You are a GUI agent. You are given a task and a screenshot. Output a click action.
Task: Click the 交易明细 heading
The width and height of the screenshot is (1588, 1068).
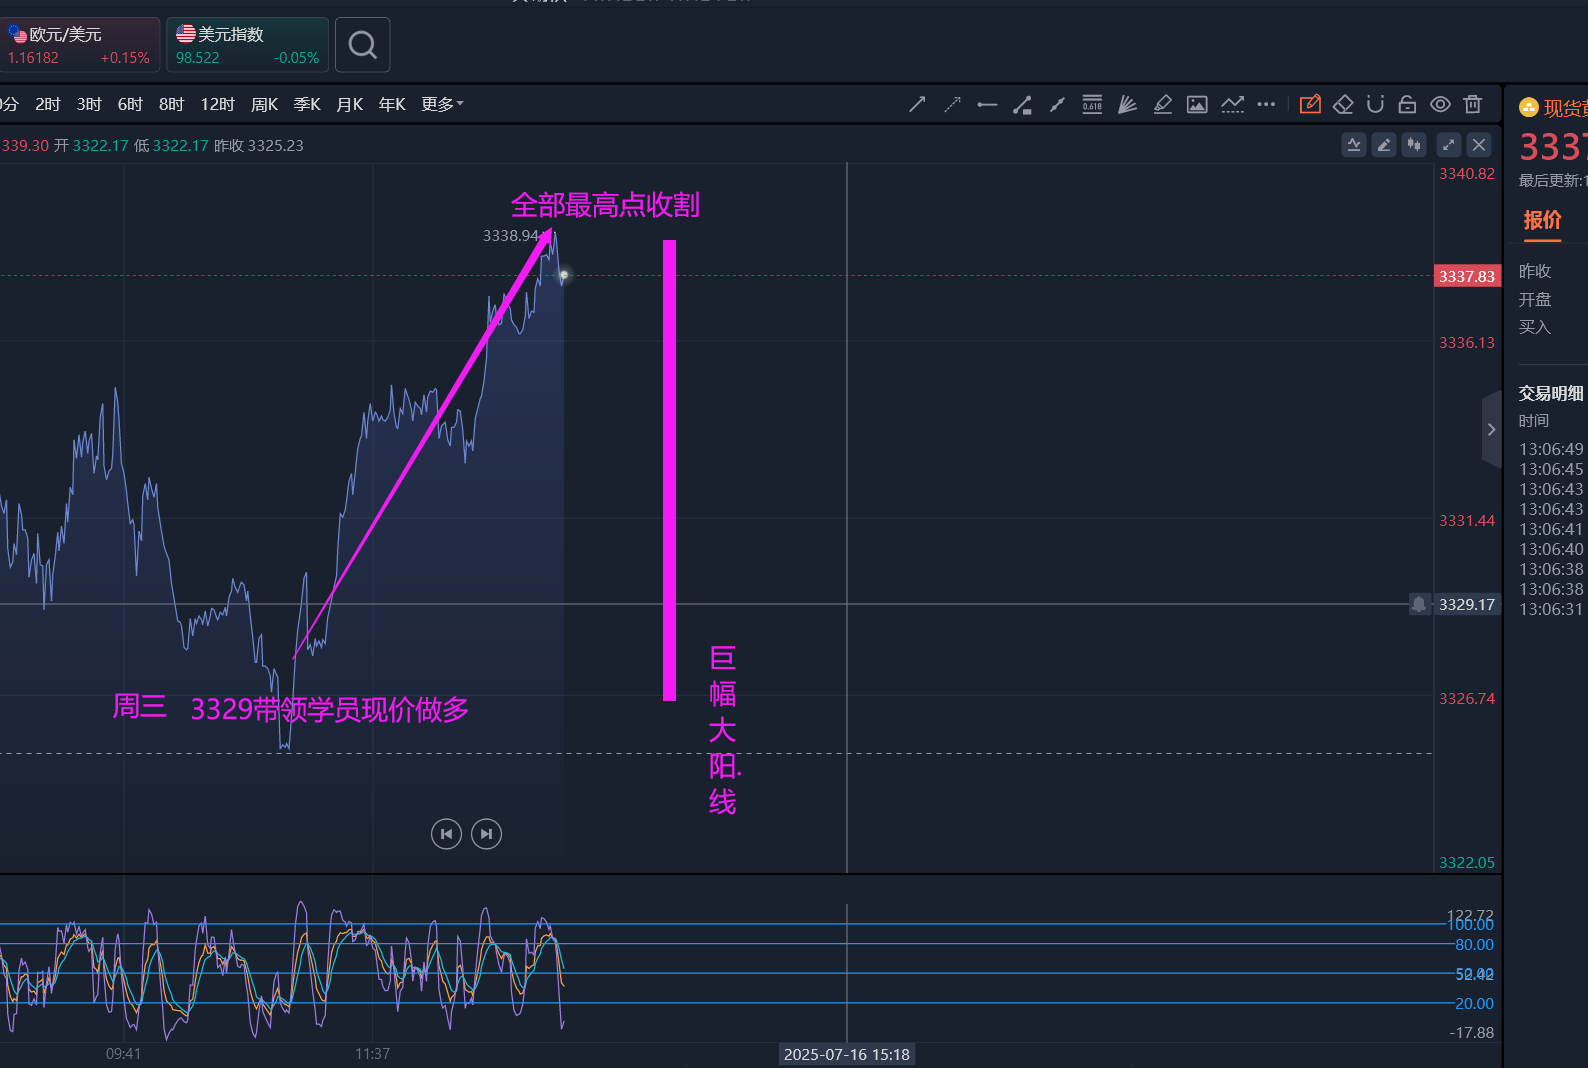point(1551,393)
